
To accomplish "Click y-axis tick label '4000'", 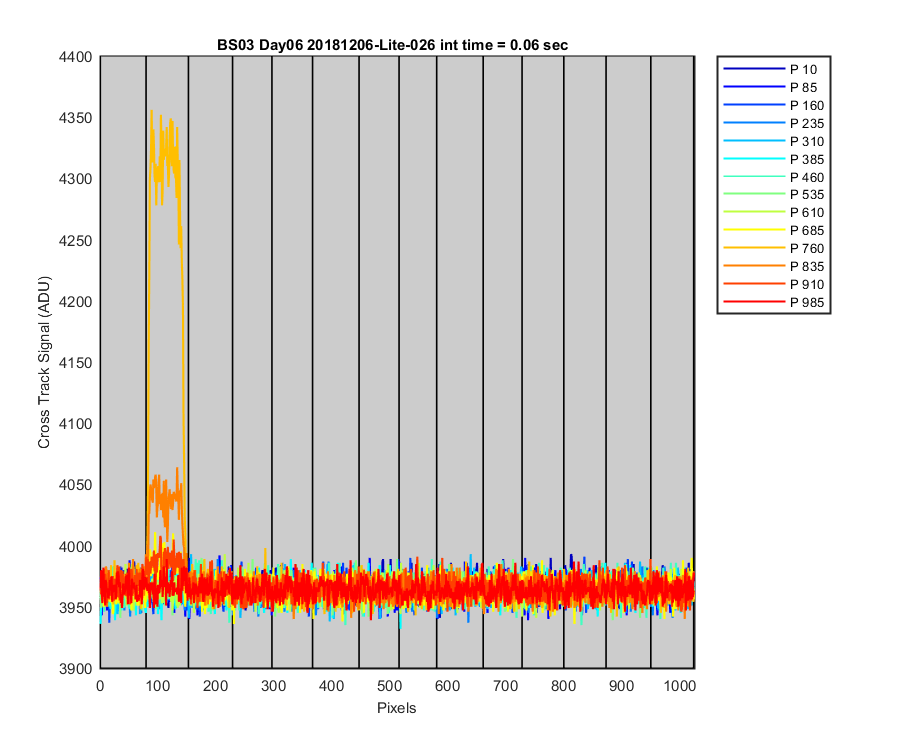I will (x=75, y=546).
